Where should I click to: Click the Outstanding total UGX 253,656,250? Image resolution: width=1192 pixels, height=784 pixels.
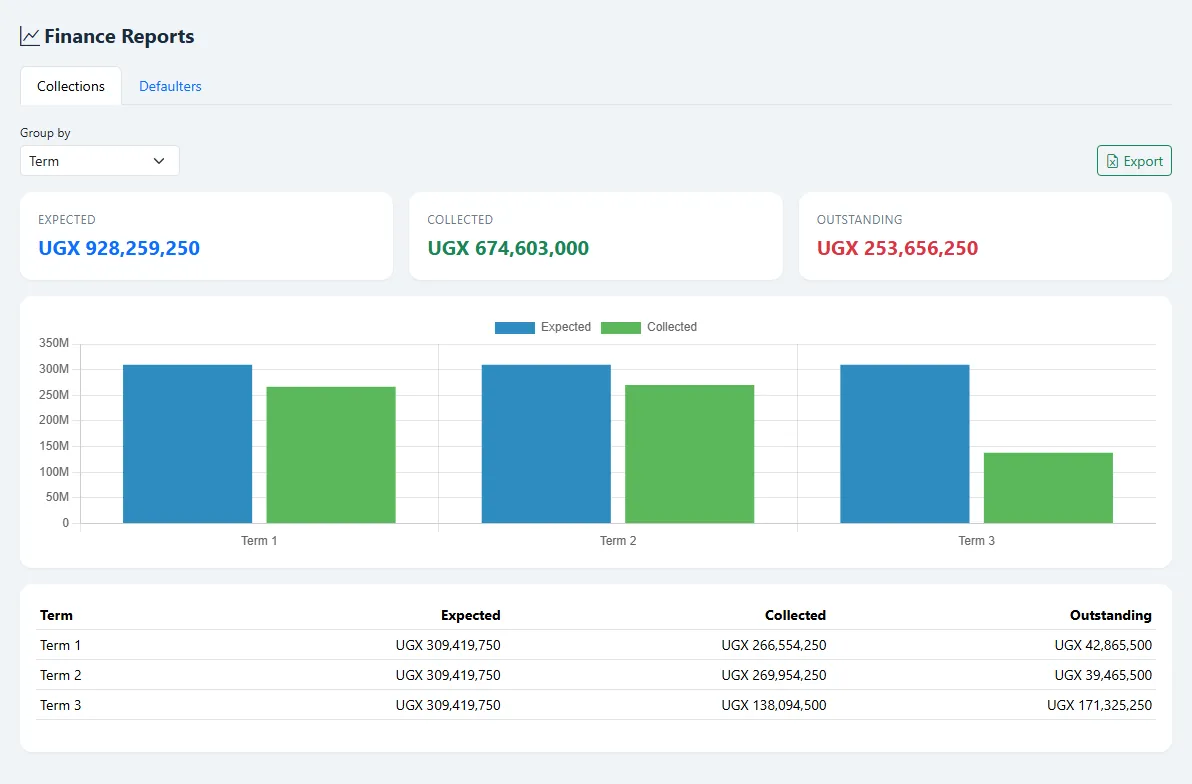point(897,249)
